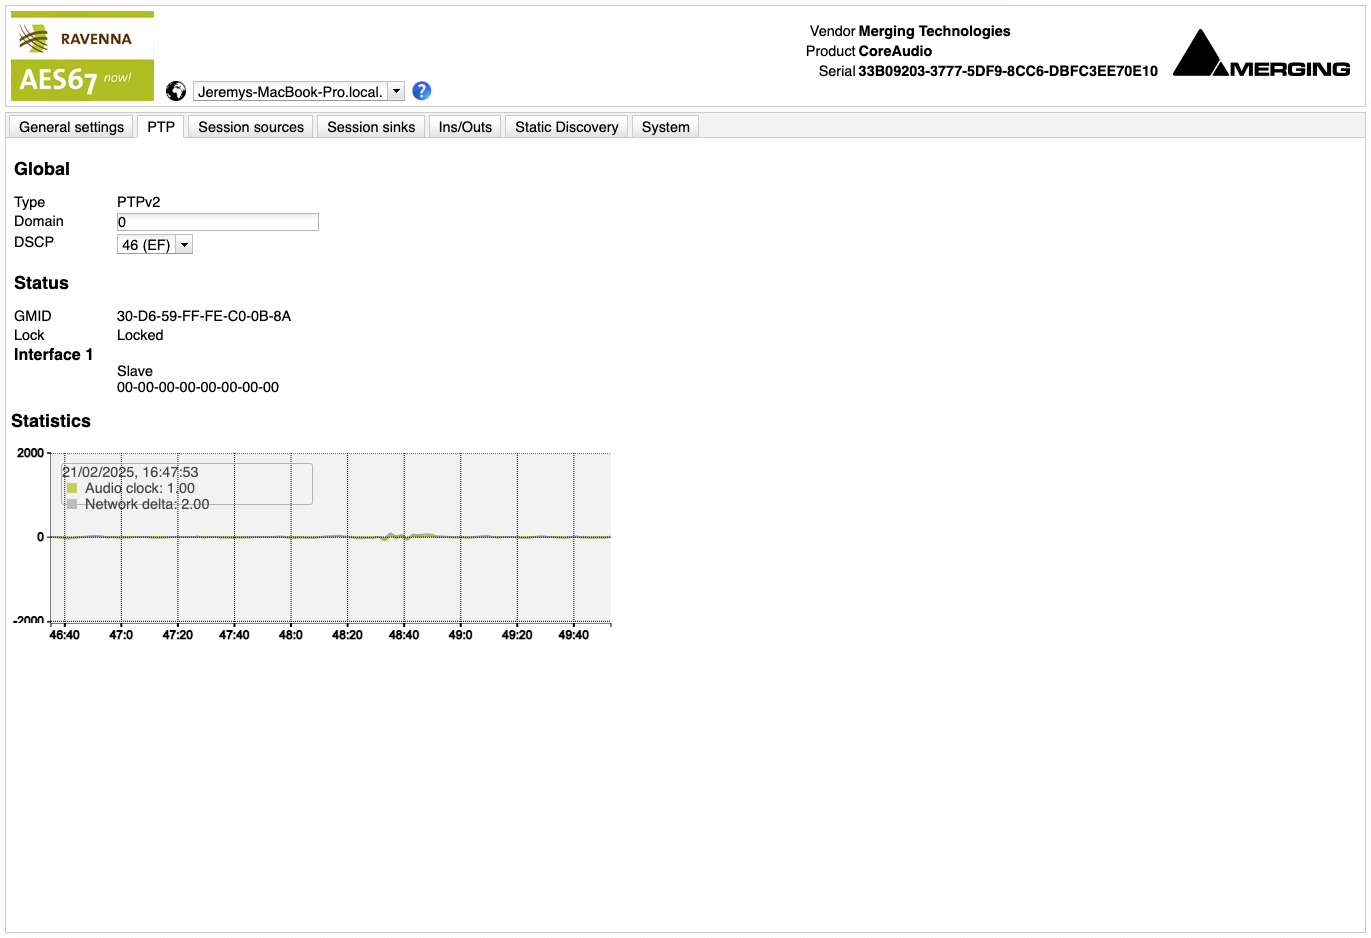Click the Audio clock legend color square

pos(72,488)
